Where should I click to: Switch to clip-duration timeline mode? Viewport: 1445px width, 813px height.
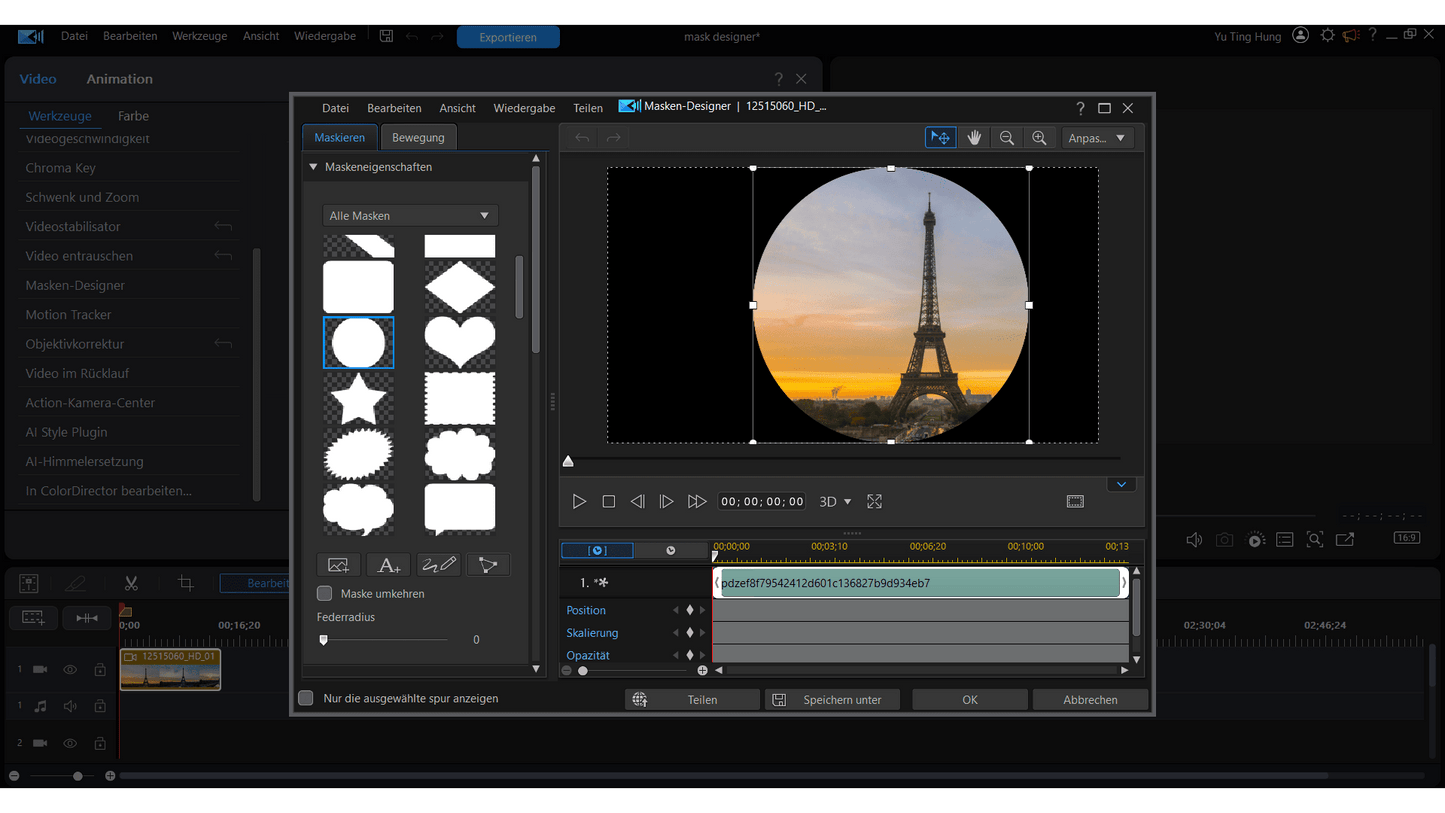[x=597, y=551]
